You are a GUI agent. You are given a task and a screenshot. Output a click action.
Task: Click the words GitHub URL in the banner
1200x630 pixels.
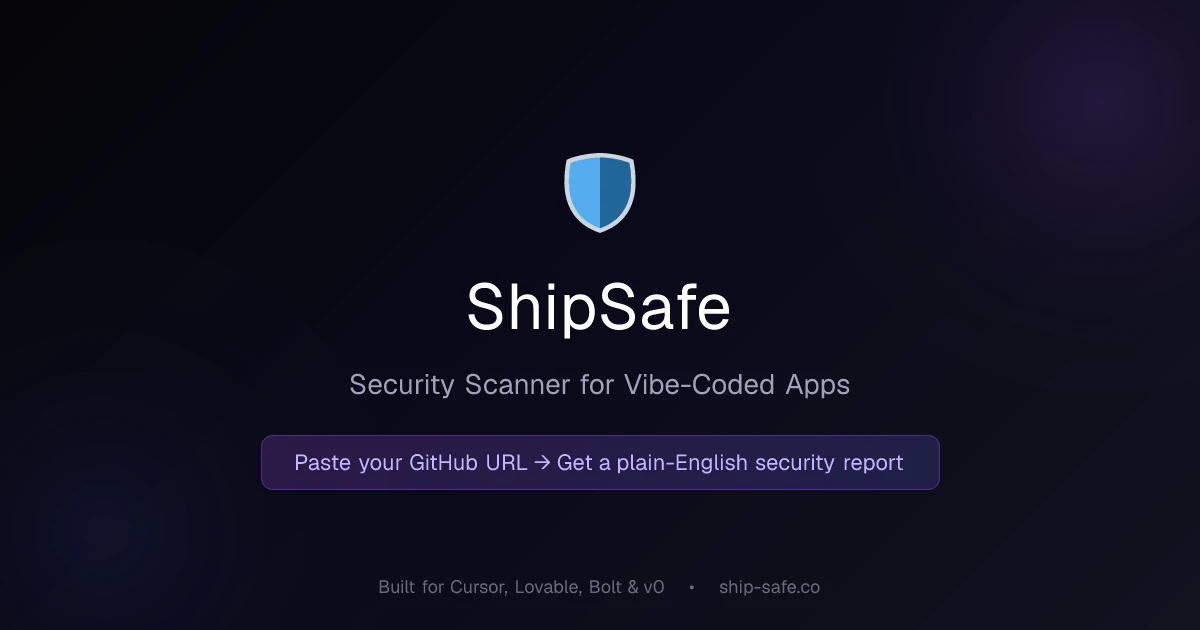click(x=468, y=463)
